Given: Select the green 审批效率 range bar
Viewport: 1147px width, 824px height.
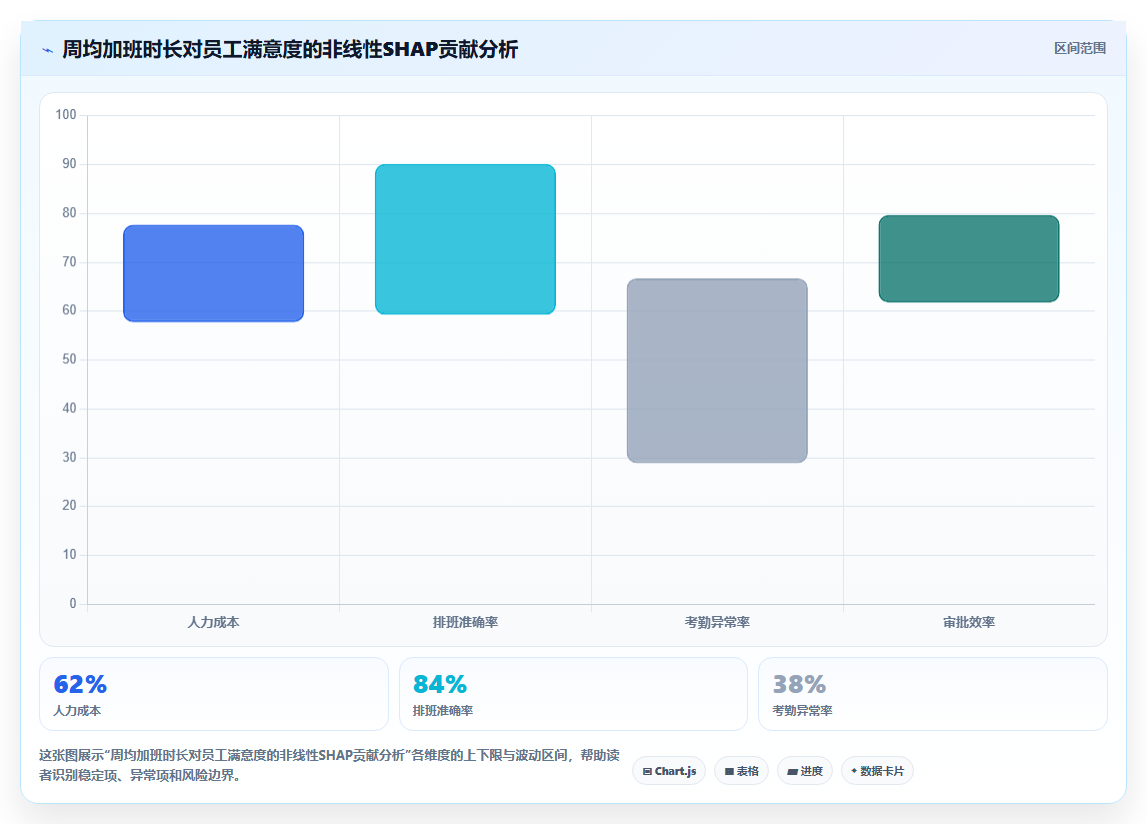Looking at the screenshot, I should [969, 258].
